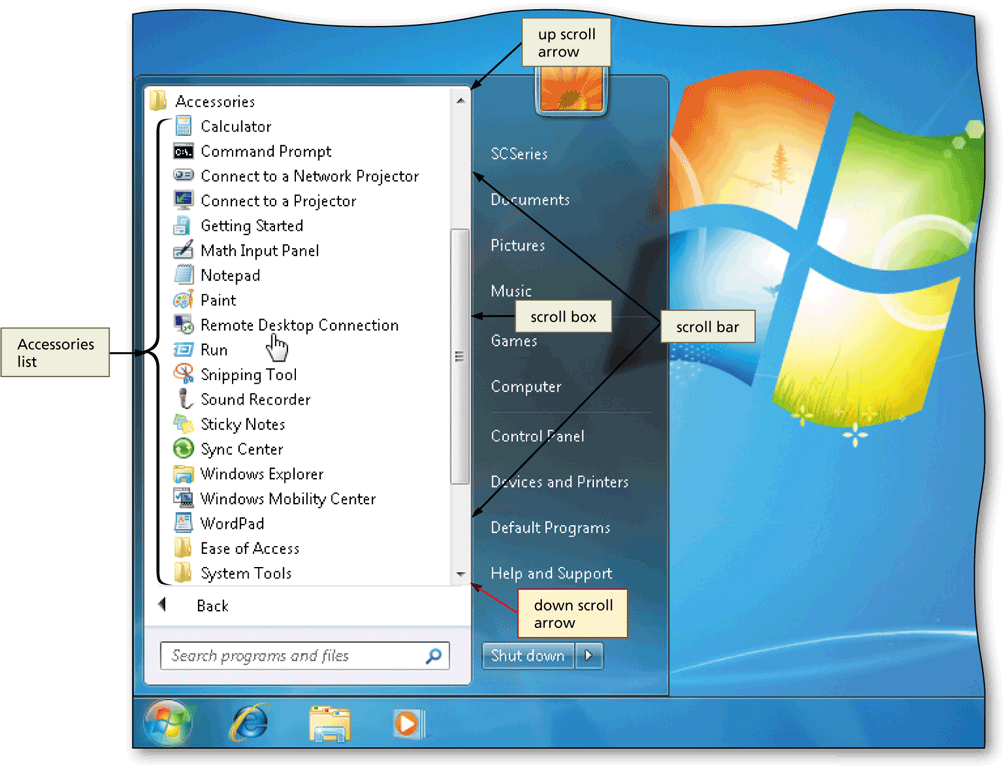Image resolution: width=1005 pixels, height=768 pixels.
Task: Open the Snipping Tool scissors icon
Action: tap(183, 374)
